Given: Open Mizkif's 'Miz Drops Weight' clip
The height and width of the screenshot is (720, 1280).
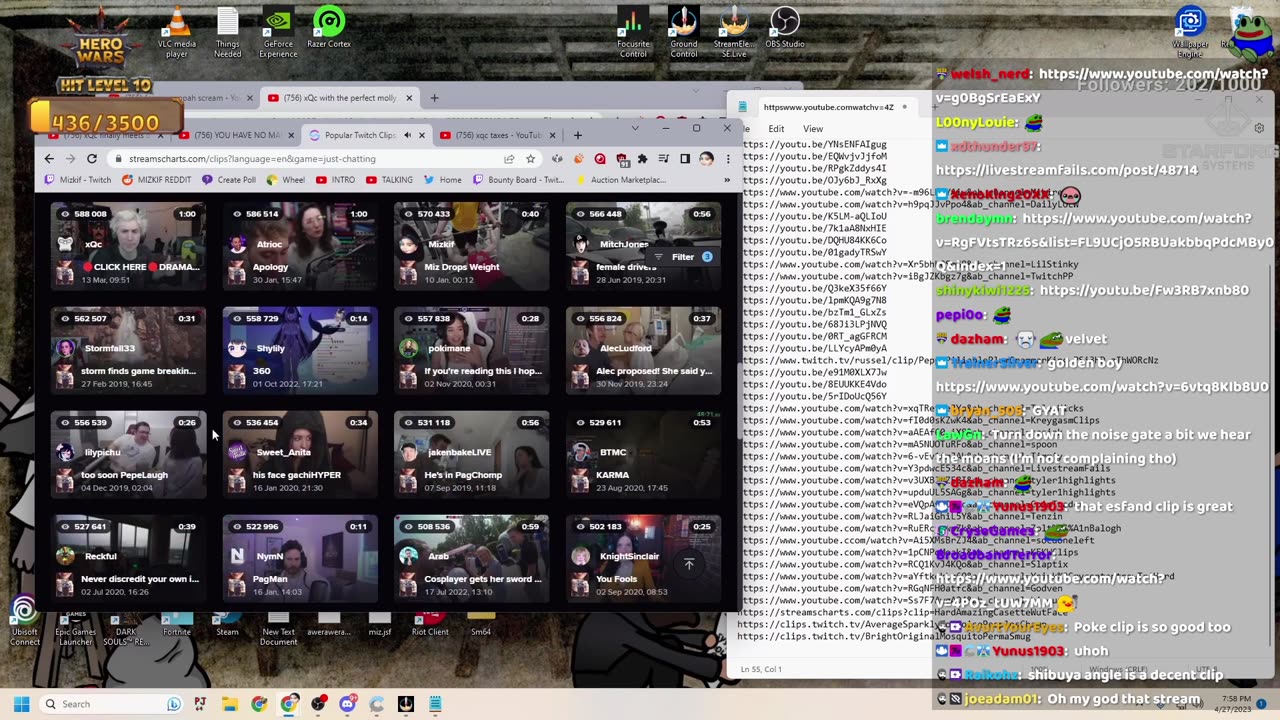Looking at the screenshot, I should (471, 246).
